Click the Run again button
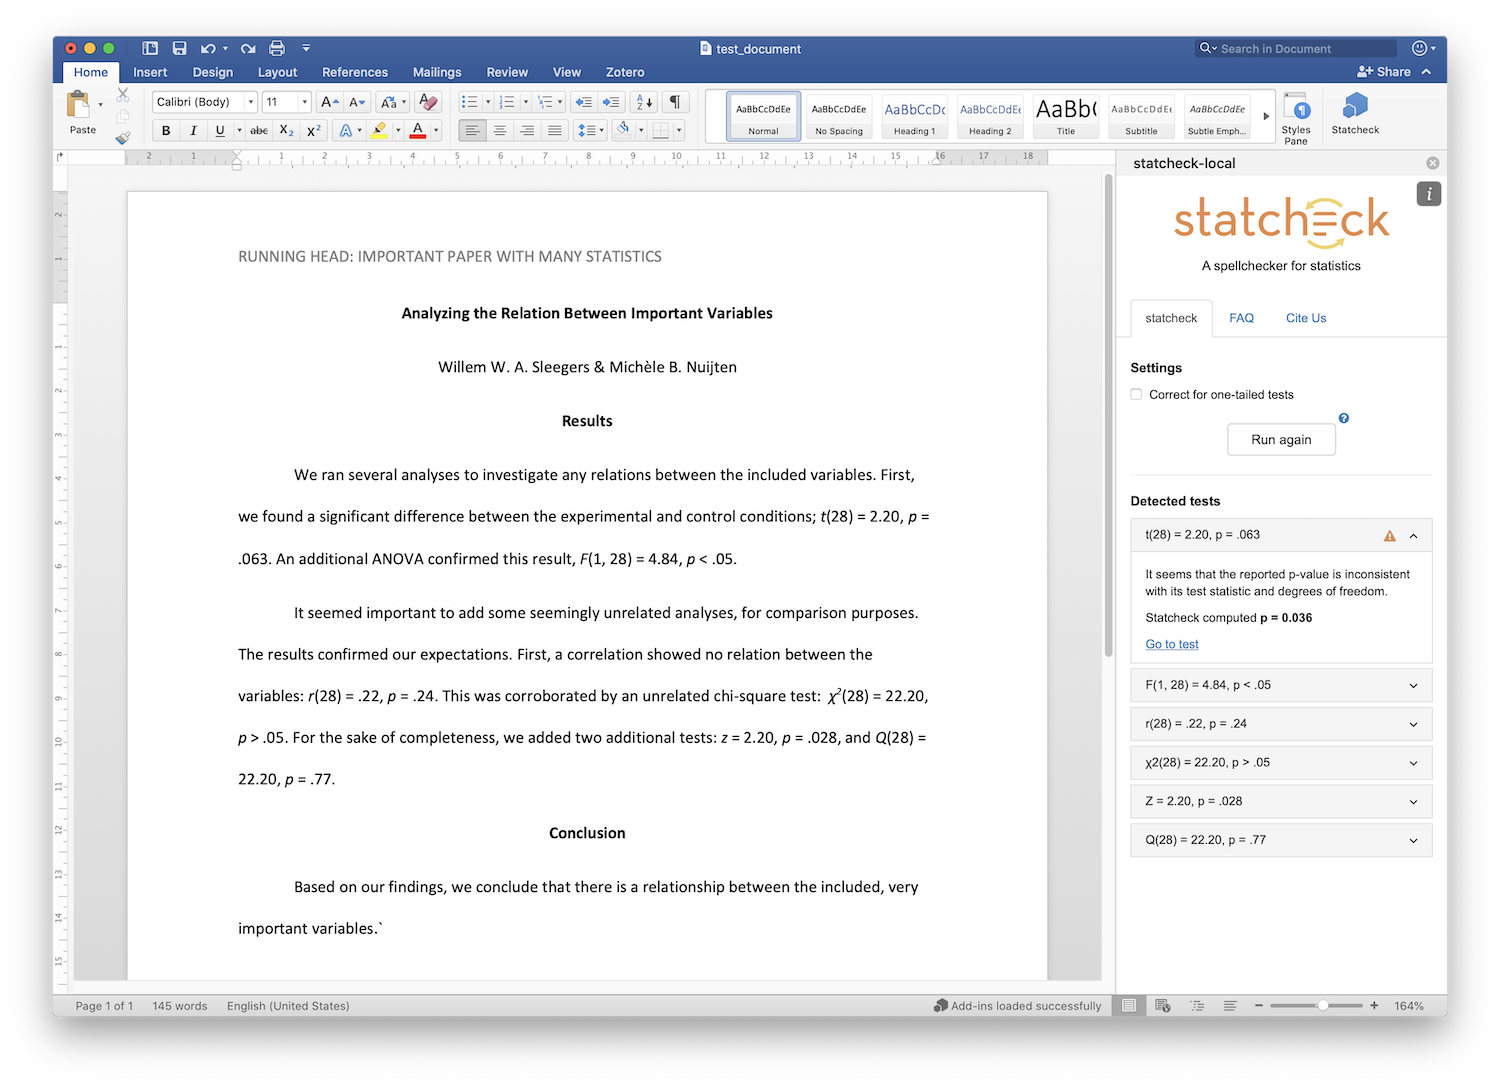 pyautogui.click(x=1281, y=440)
